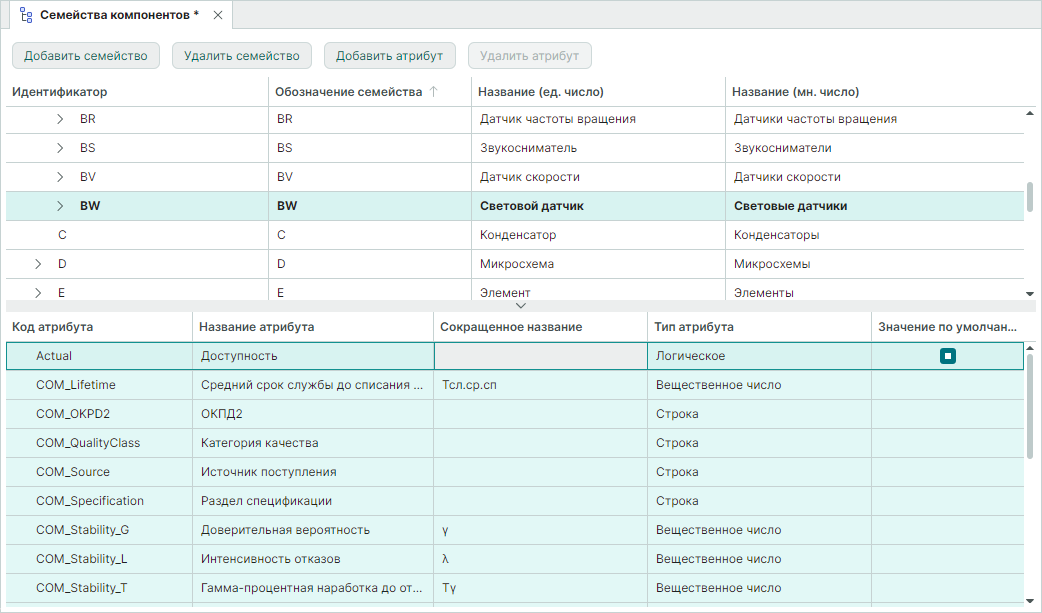Expand the BR family row

coord(60,119)
